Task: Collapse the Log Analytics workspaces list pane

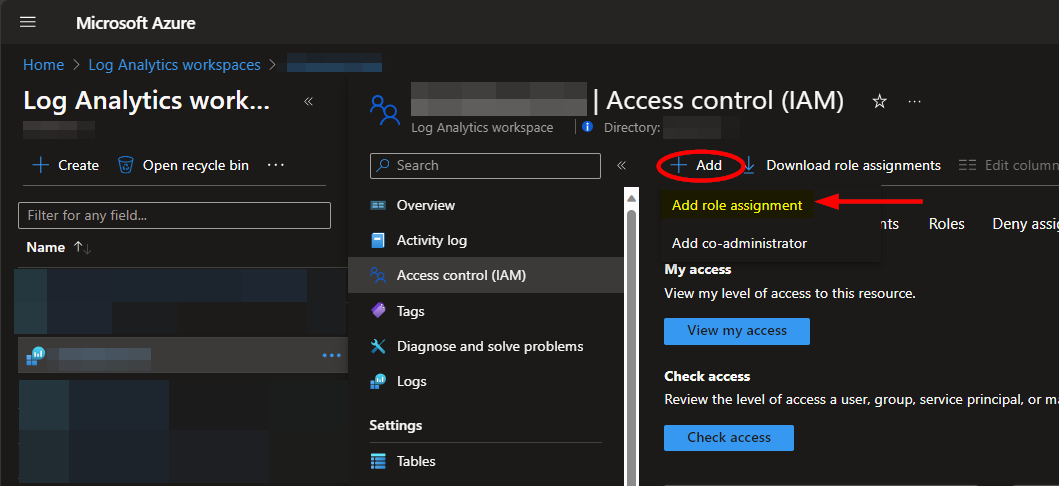Action: click(309, 101)
